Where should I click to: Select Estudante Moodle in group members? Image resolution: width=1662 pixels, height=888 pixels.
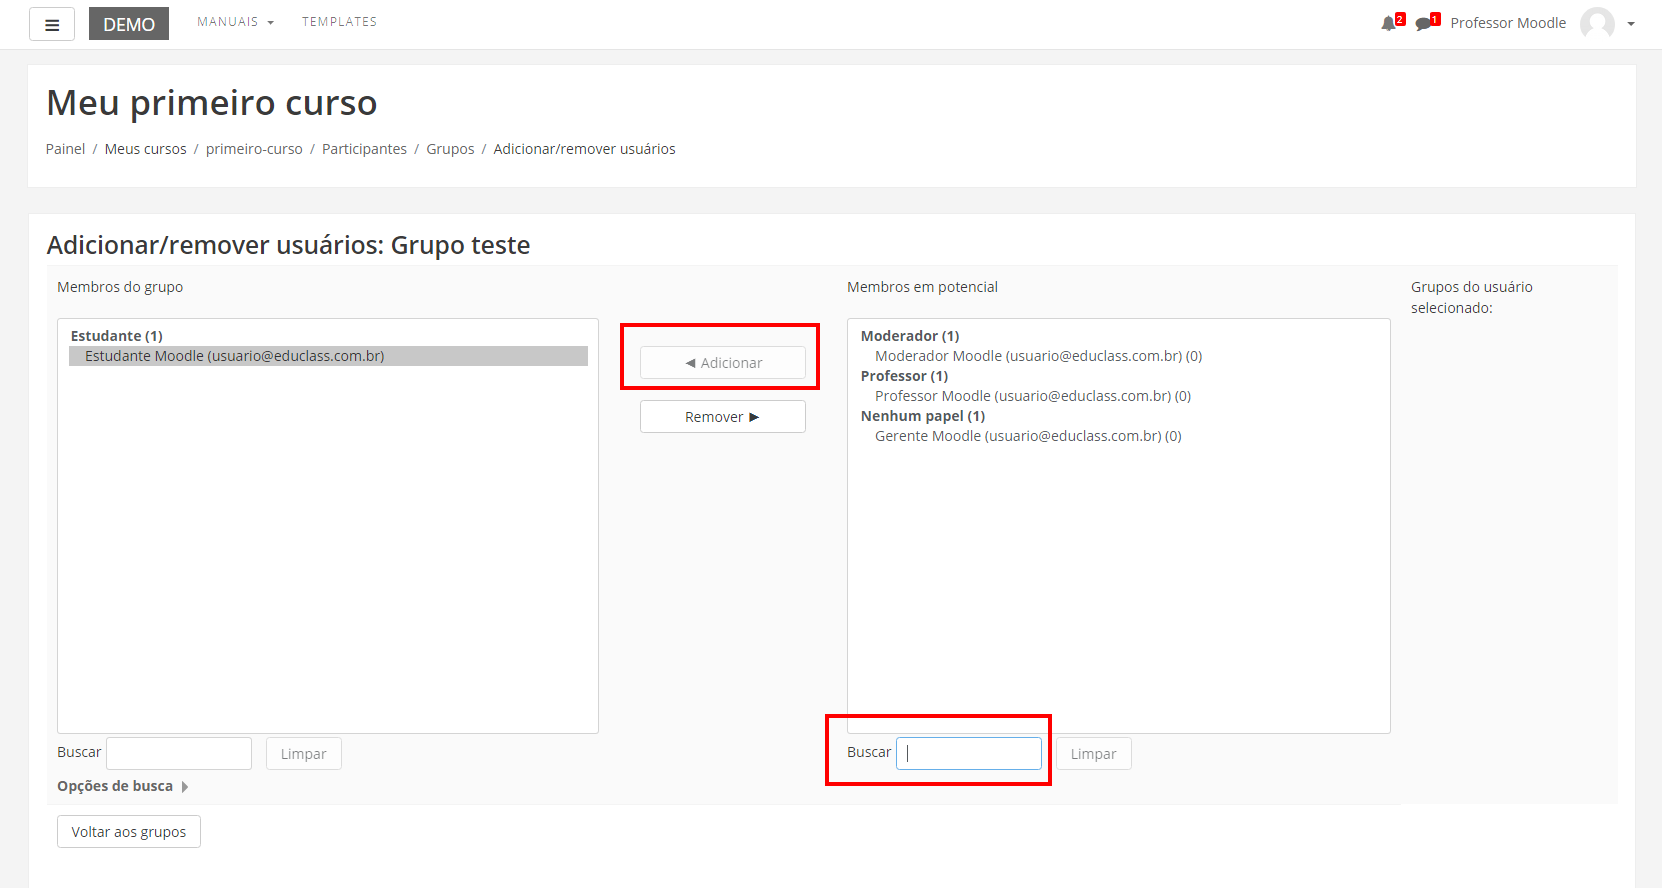pos(328,356)
